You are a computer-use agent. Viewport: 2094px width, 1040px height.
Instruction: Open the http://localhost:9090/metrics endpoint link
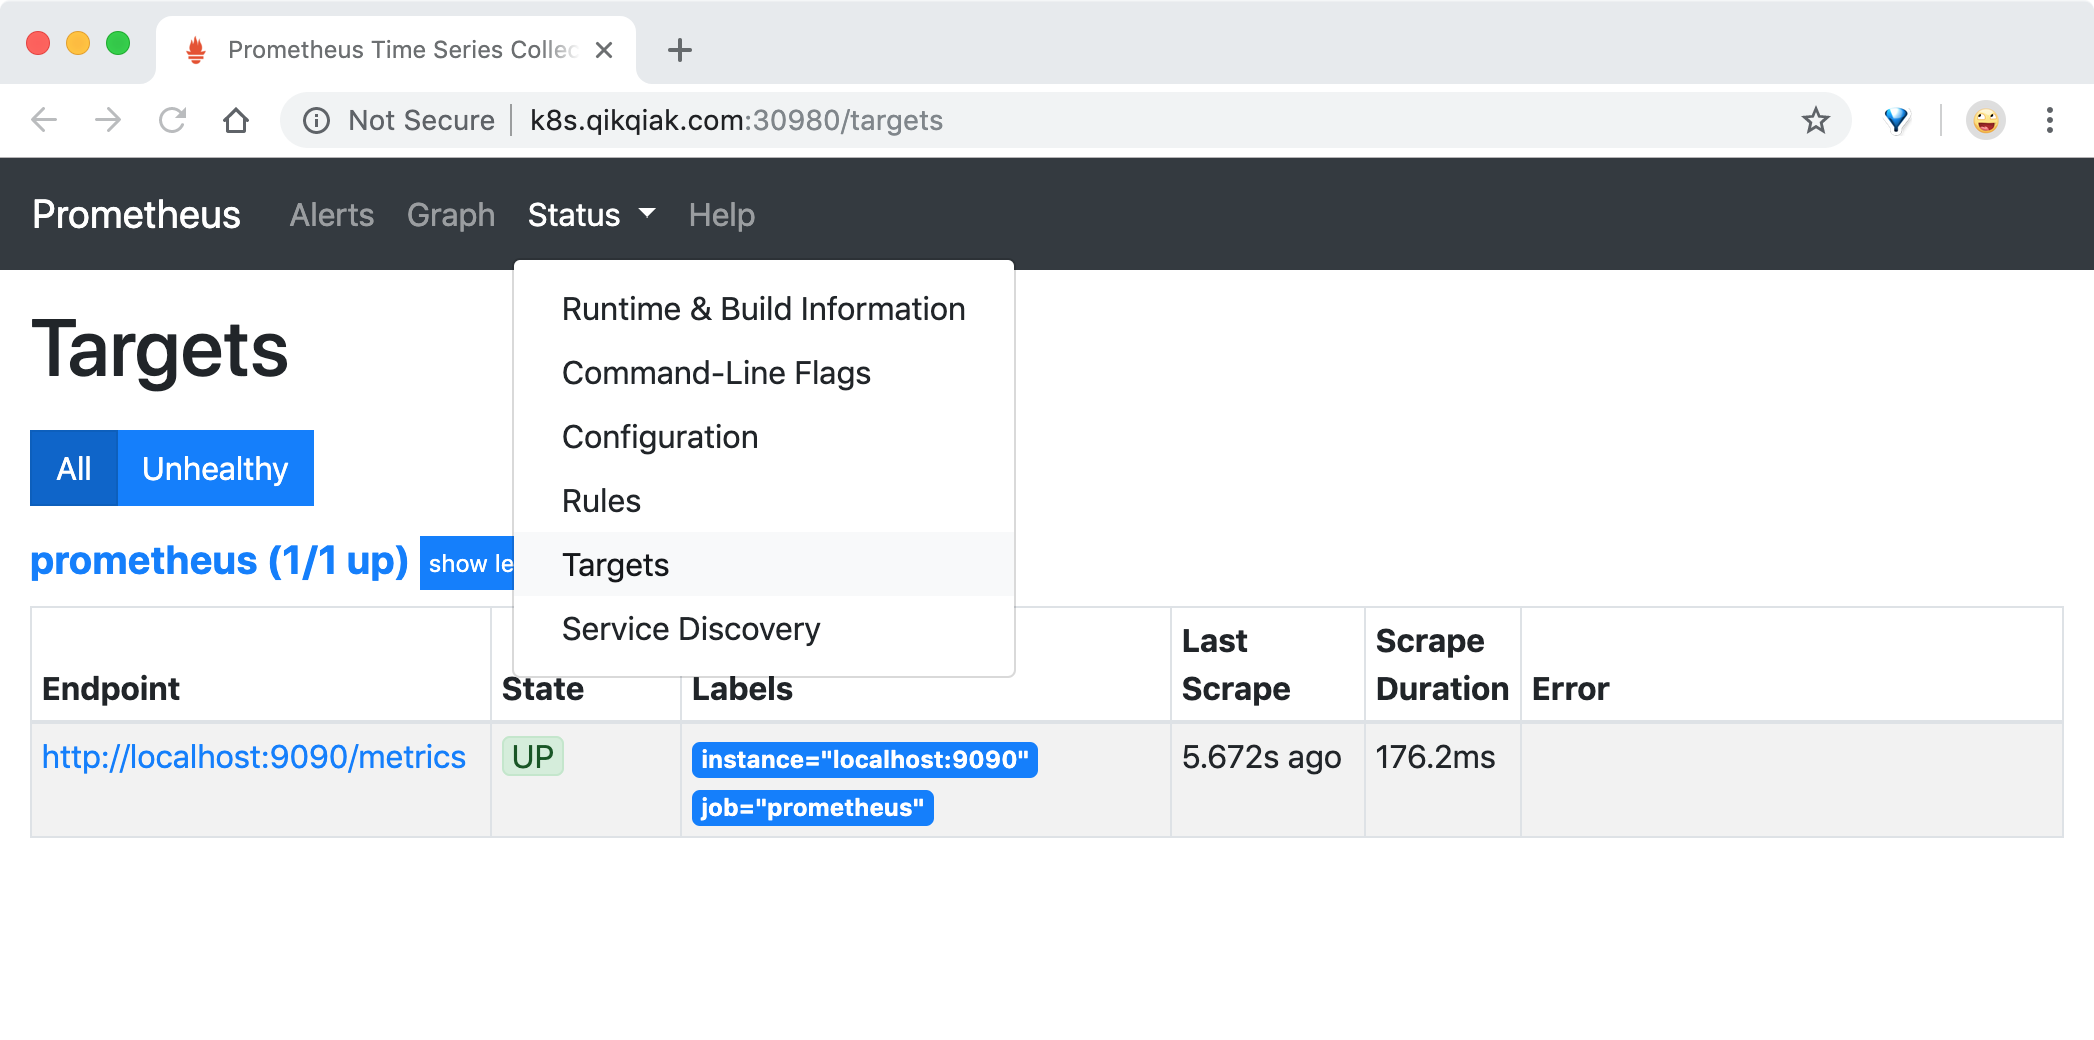[254, 757]
